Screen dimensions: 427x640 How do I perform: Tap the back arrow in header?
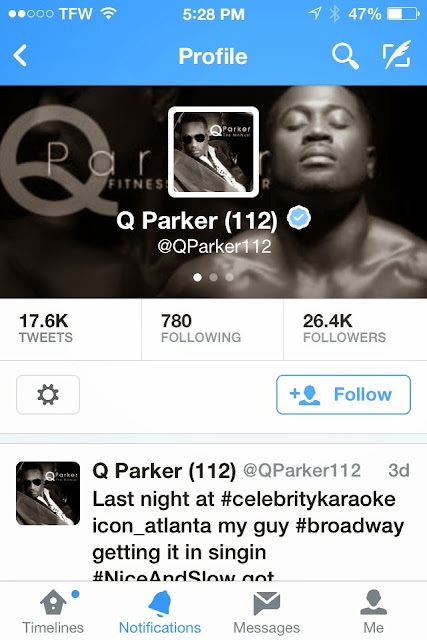tap(20, 56)
